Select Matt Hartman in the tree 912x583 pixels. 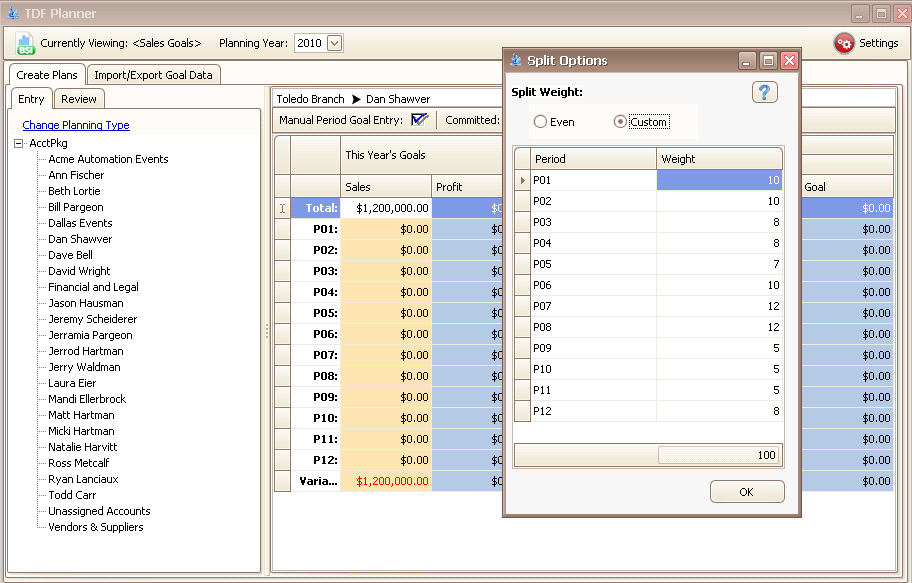coord(81,415)
